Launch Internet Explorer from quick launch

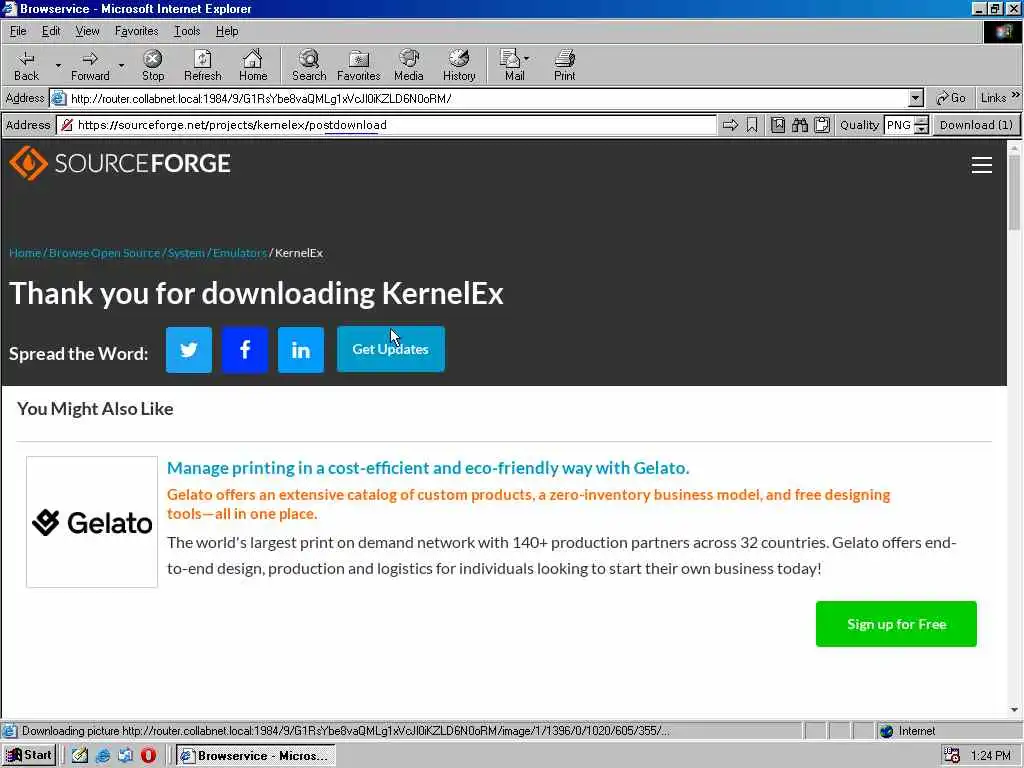point(103,755)
